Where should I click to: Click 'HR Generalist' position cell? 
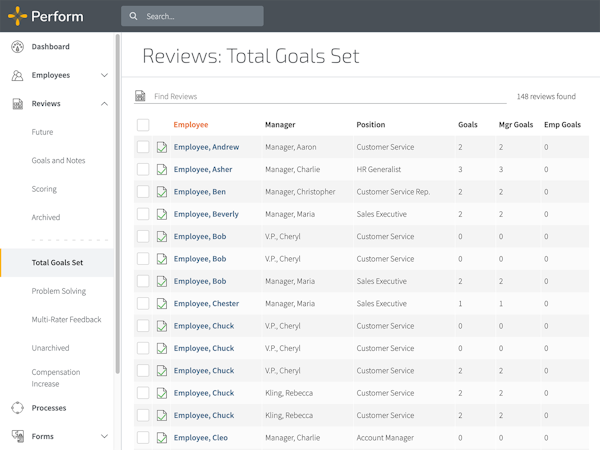(x=379, y=170)
